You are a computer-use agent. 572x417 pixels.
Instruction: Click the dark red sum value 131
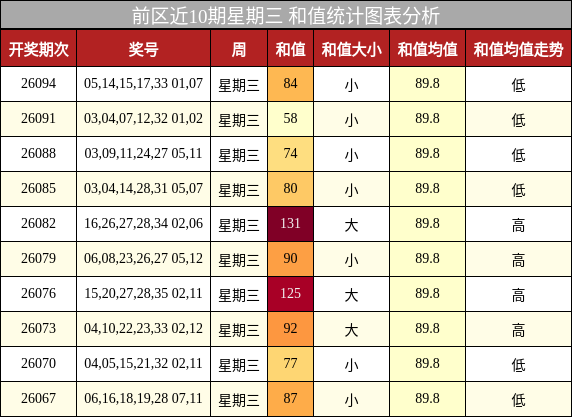(x=290, y=224)
